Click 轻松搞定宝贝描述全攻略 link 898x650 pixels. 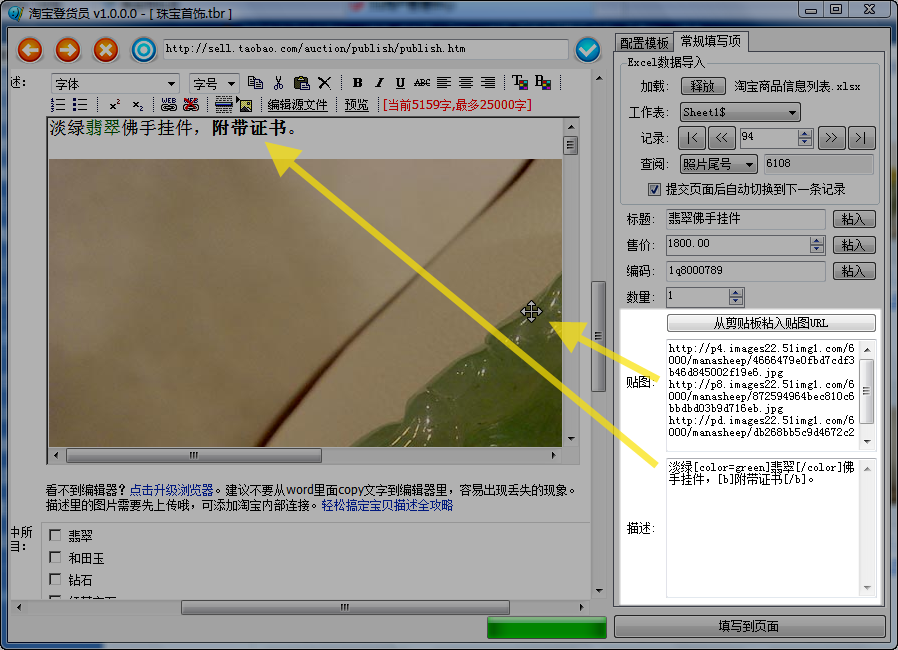[387, 505]
